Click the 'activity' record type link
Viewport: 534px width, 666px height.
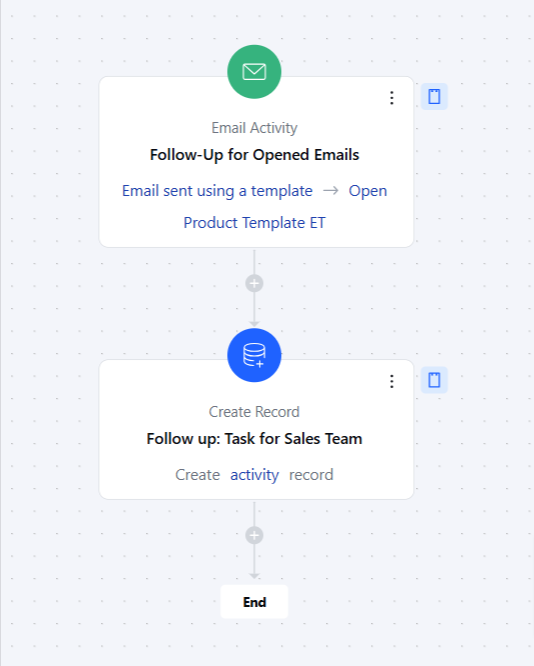(x=254, y=475)
